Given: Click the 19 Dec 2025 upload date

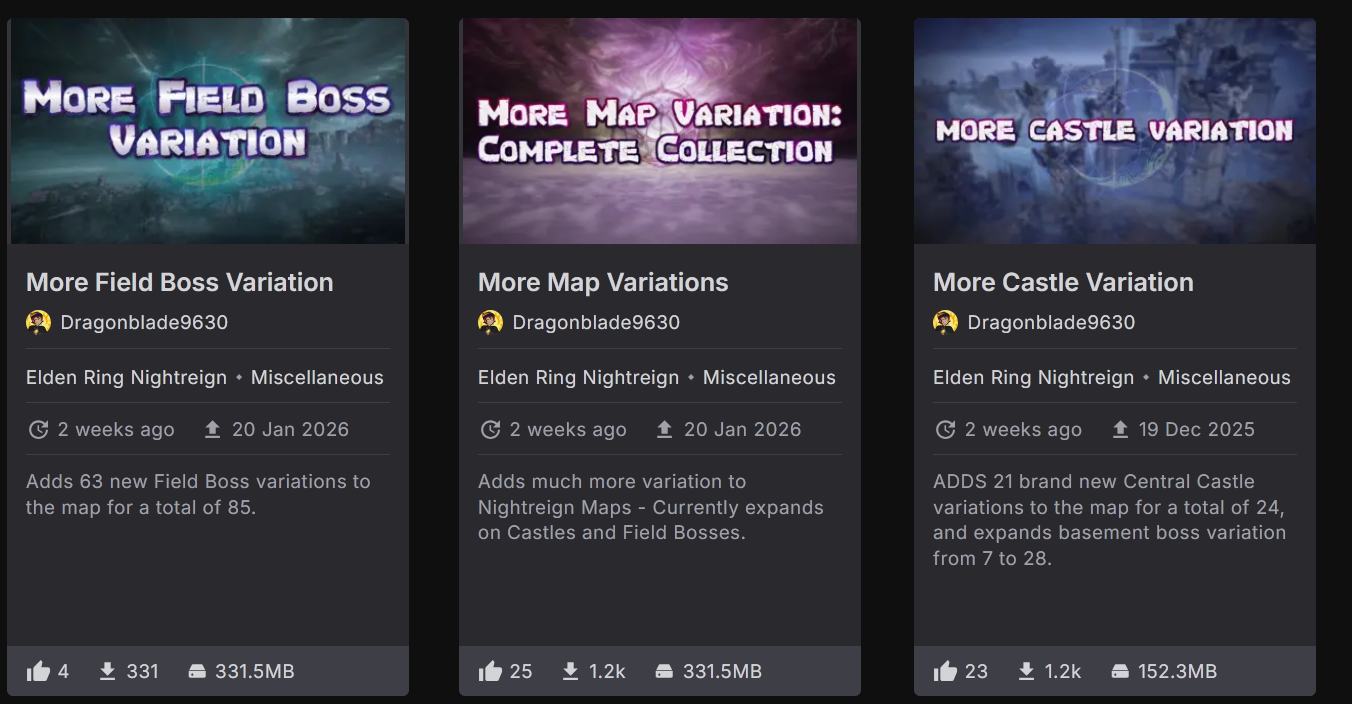Looking at the screenshot, I should (x=1196, y=429).
